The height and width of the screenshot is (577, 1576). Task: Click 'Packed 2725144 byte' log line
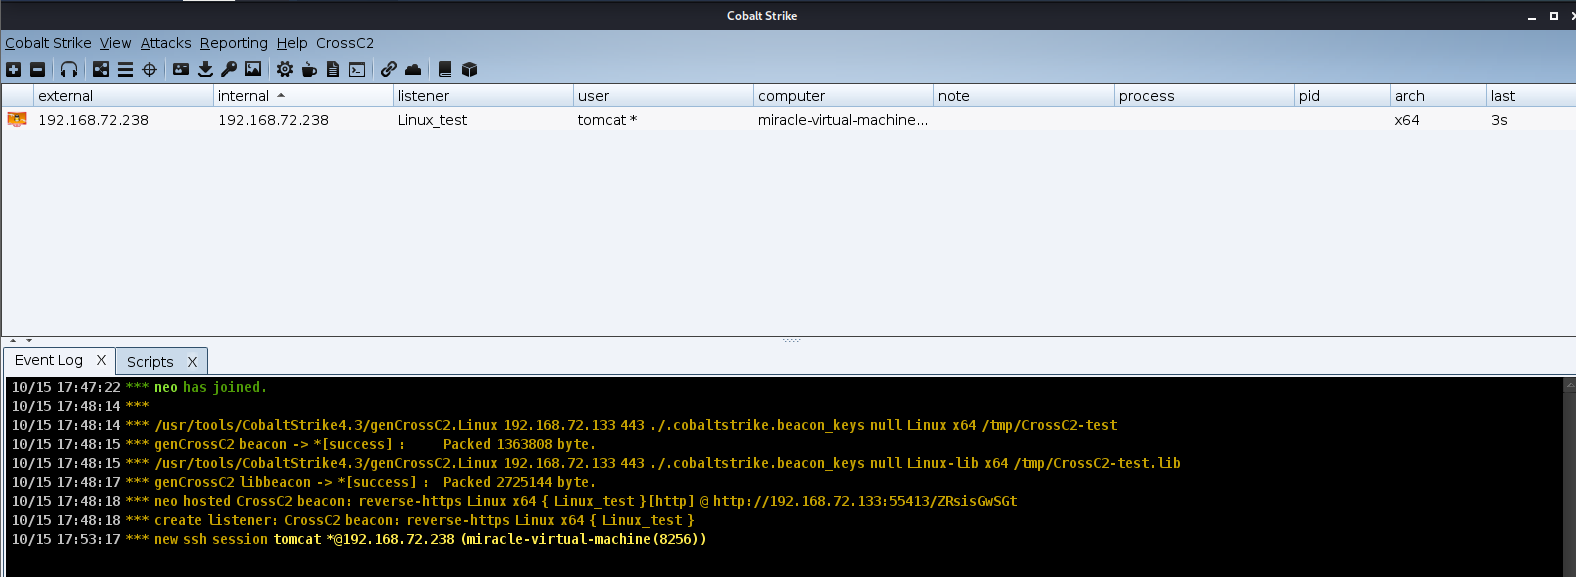(303, 482)
